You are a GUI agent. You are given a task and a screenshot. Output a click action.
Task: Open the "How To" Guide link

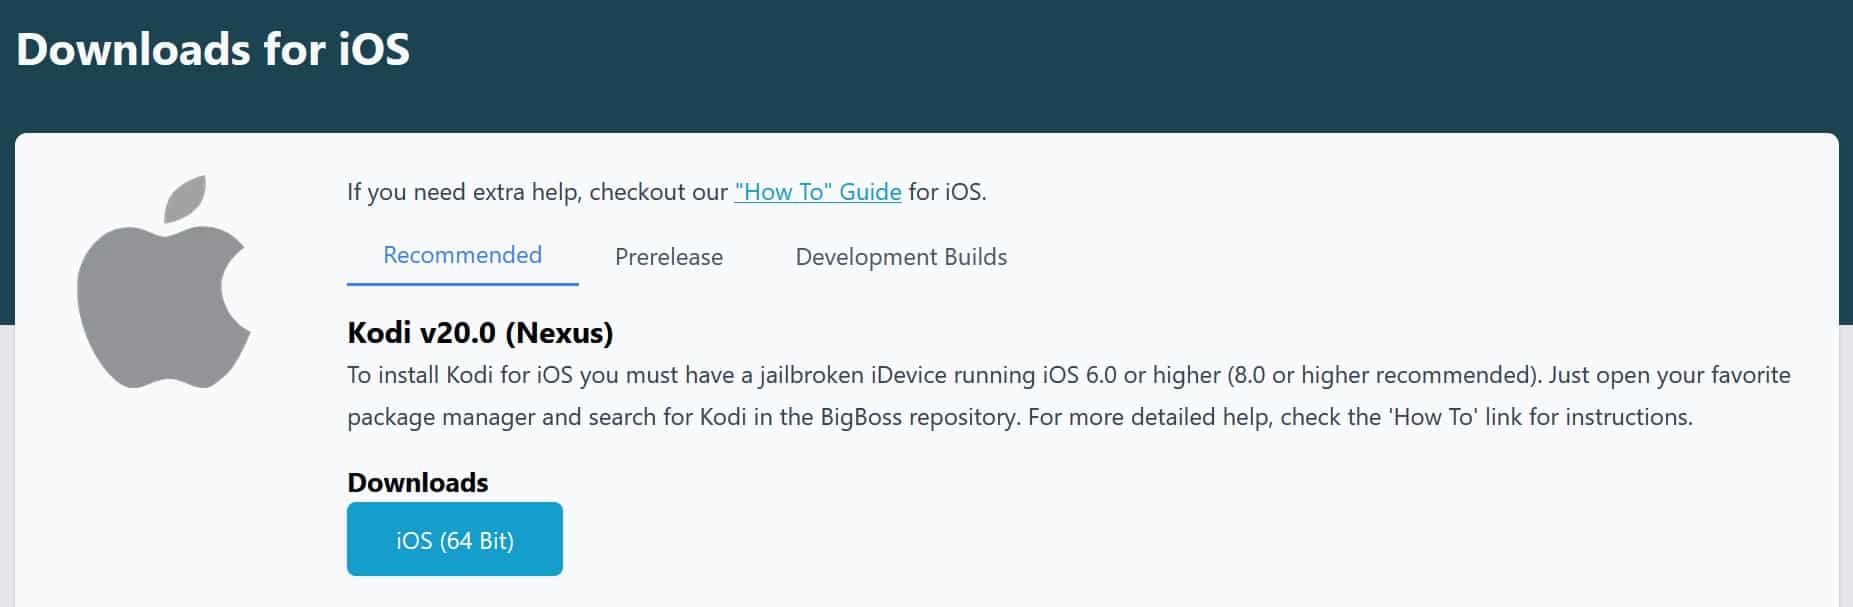pos(817,192)
